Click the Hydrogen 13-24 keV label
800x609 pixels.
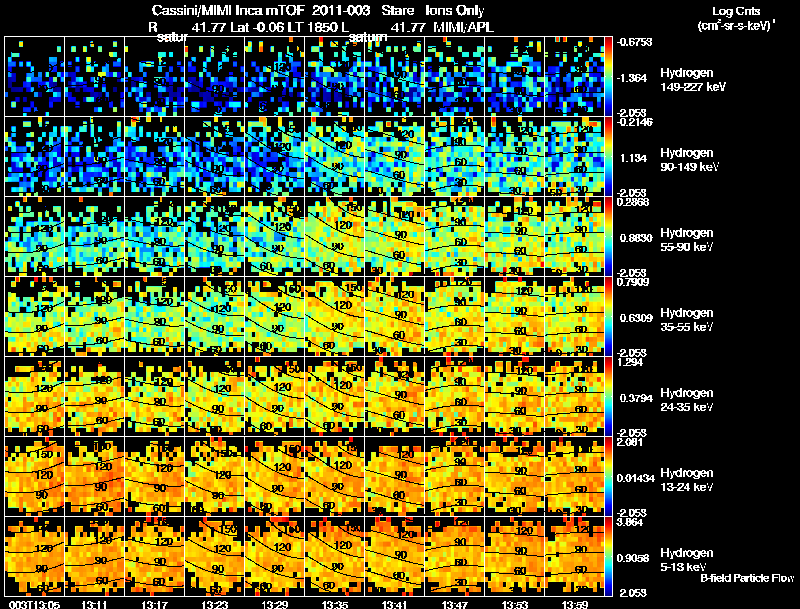[687, 480]
